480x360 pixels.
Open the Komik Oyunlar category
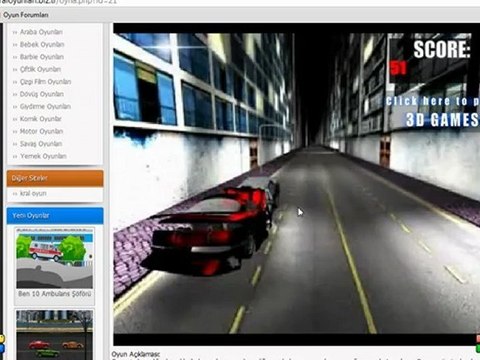point(41,119)
